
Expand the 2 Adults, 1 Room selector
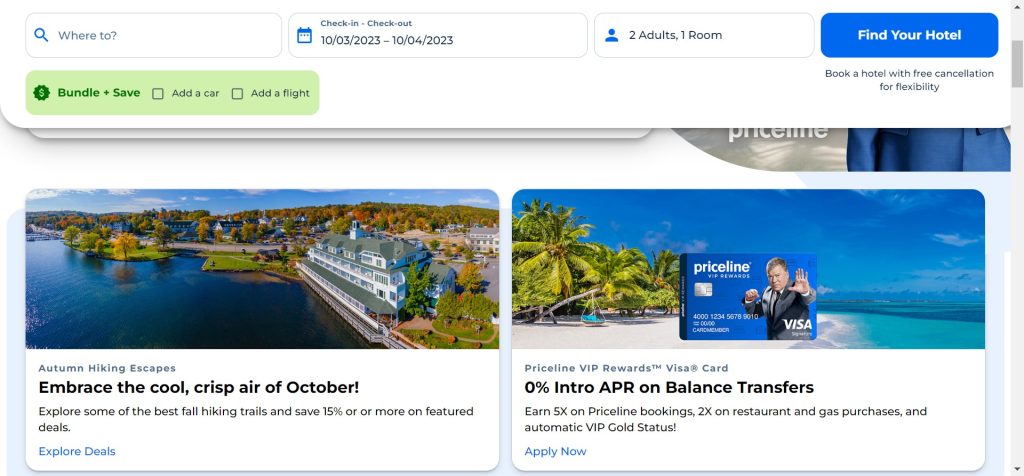[704, 35]
